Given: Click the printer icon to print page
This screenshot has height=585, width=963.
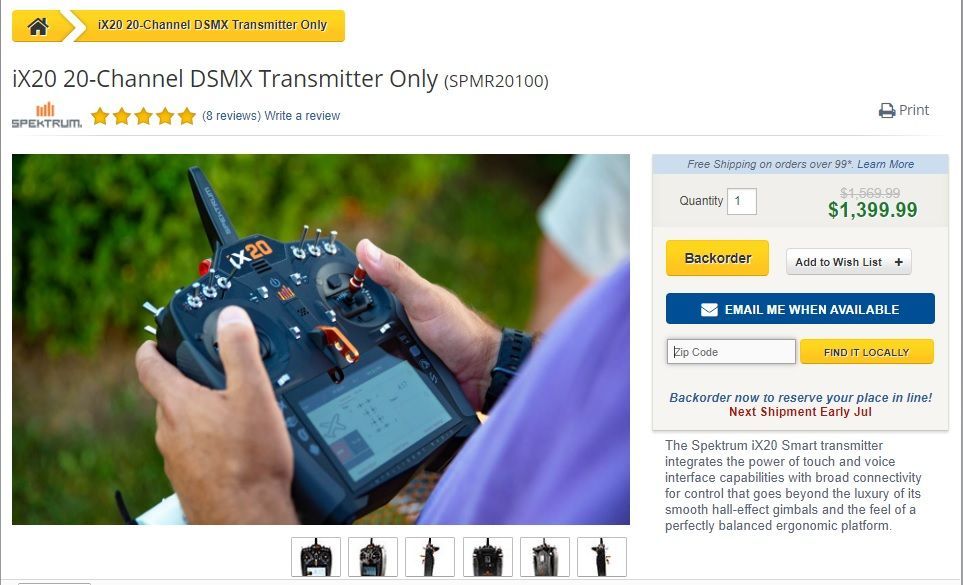Looking at the screenshot, I should coord(886,110).
